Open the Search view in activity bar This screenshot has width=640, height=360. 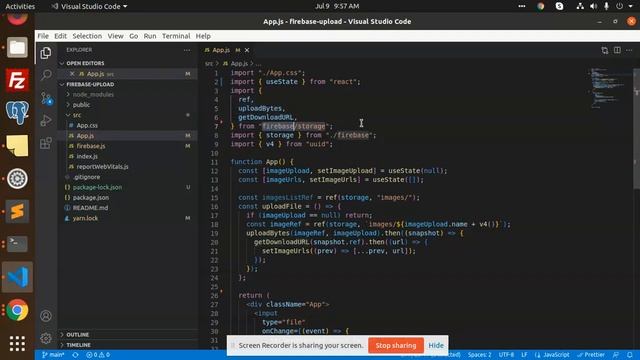(46, 75)
